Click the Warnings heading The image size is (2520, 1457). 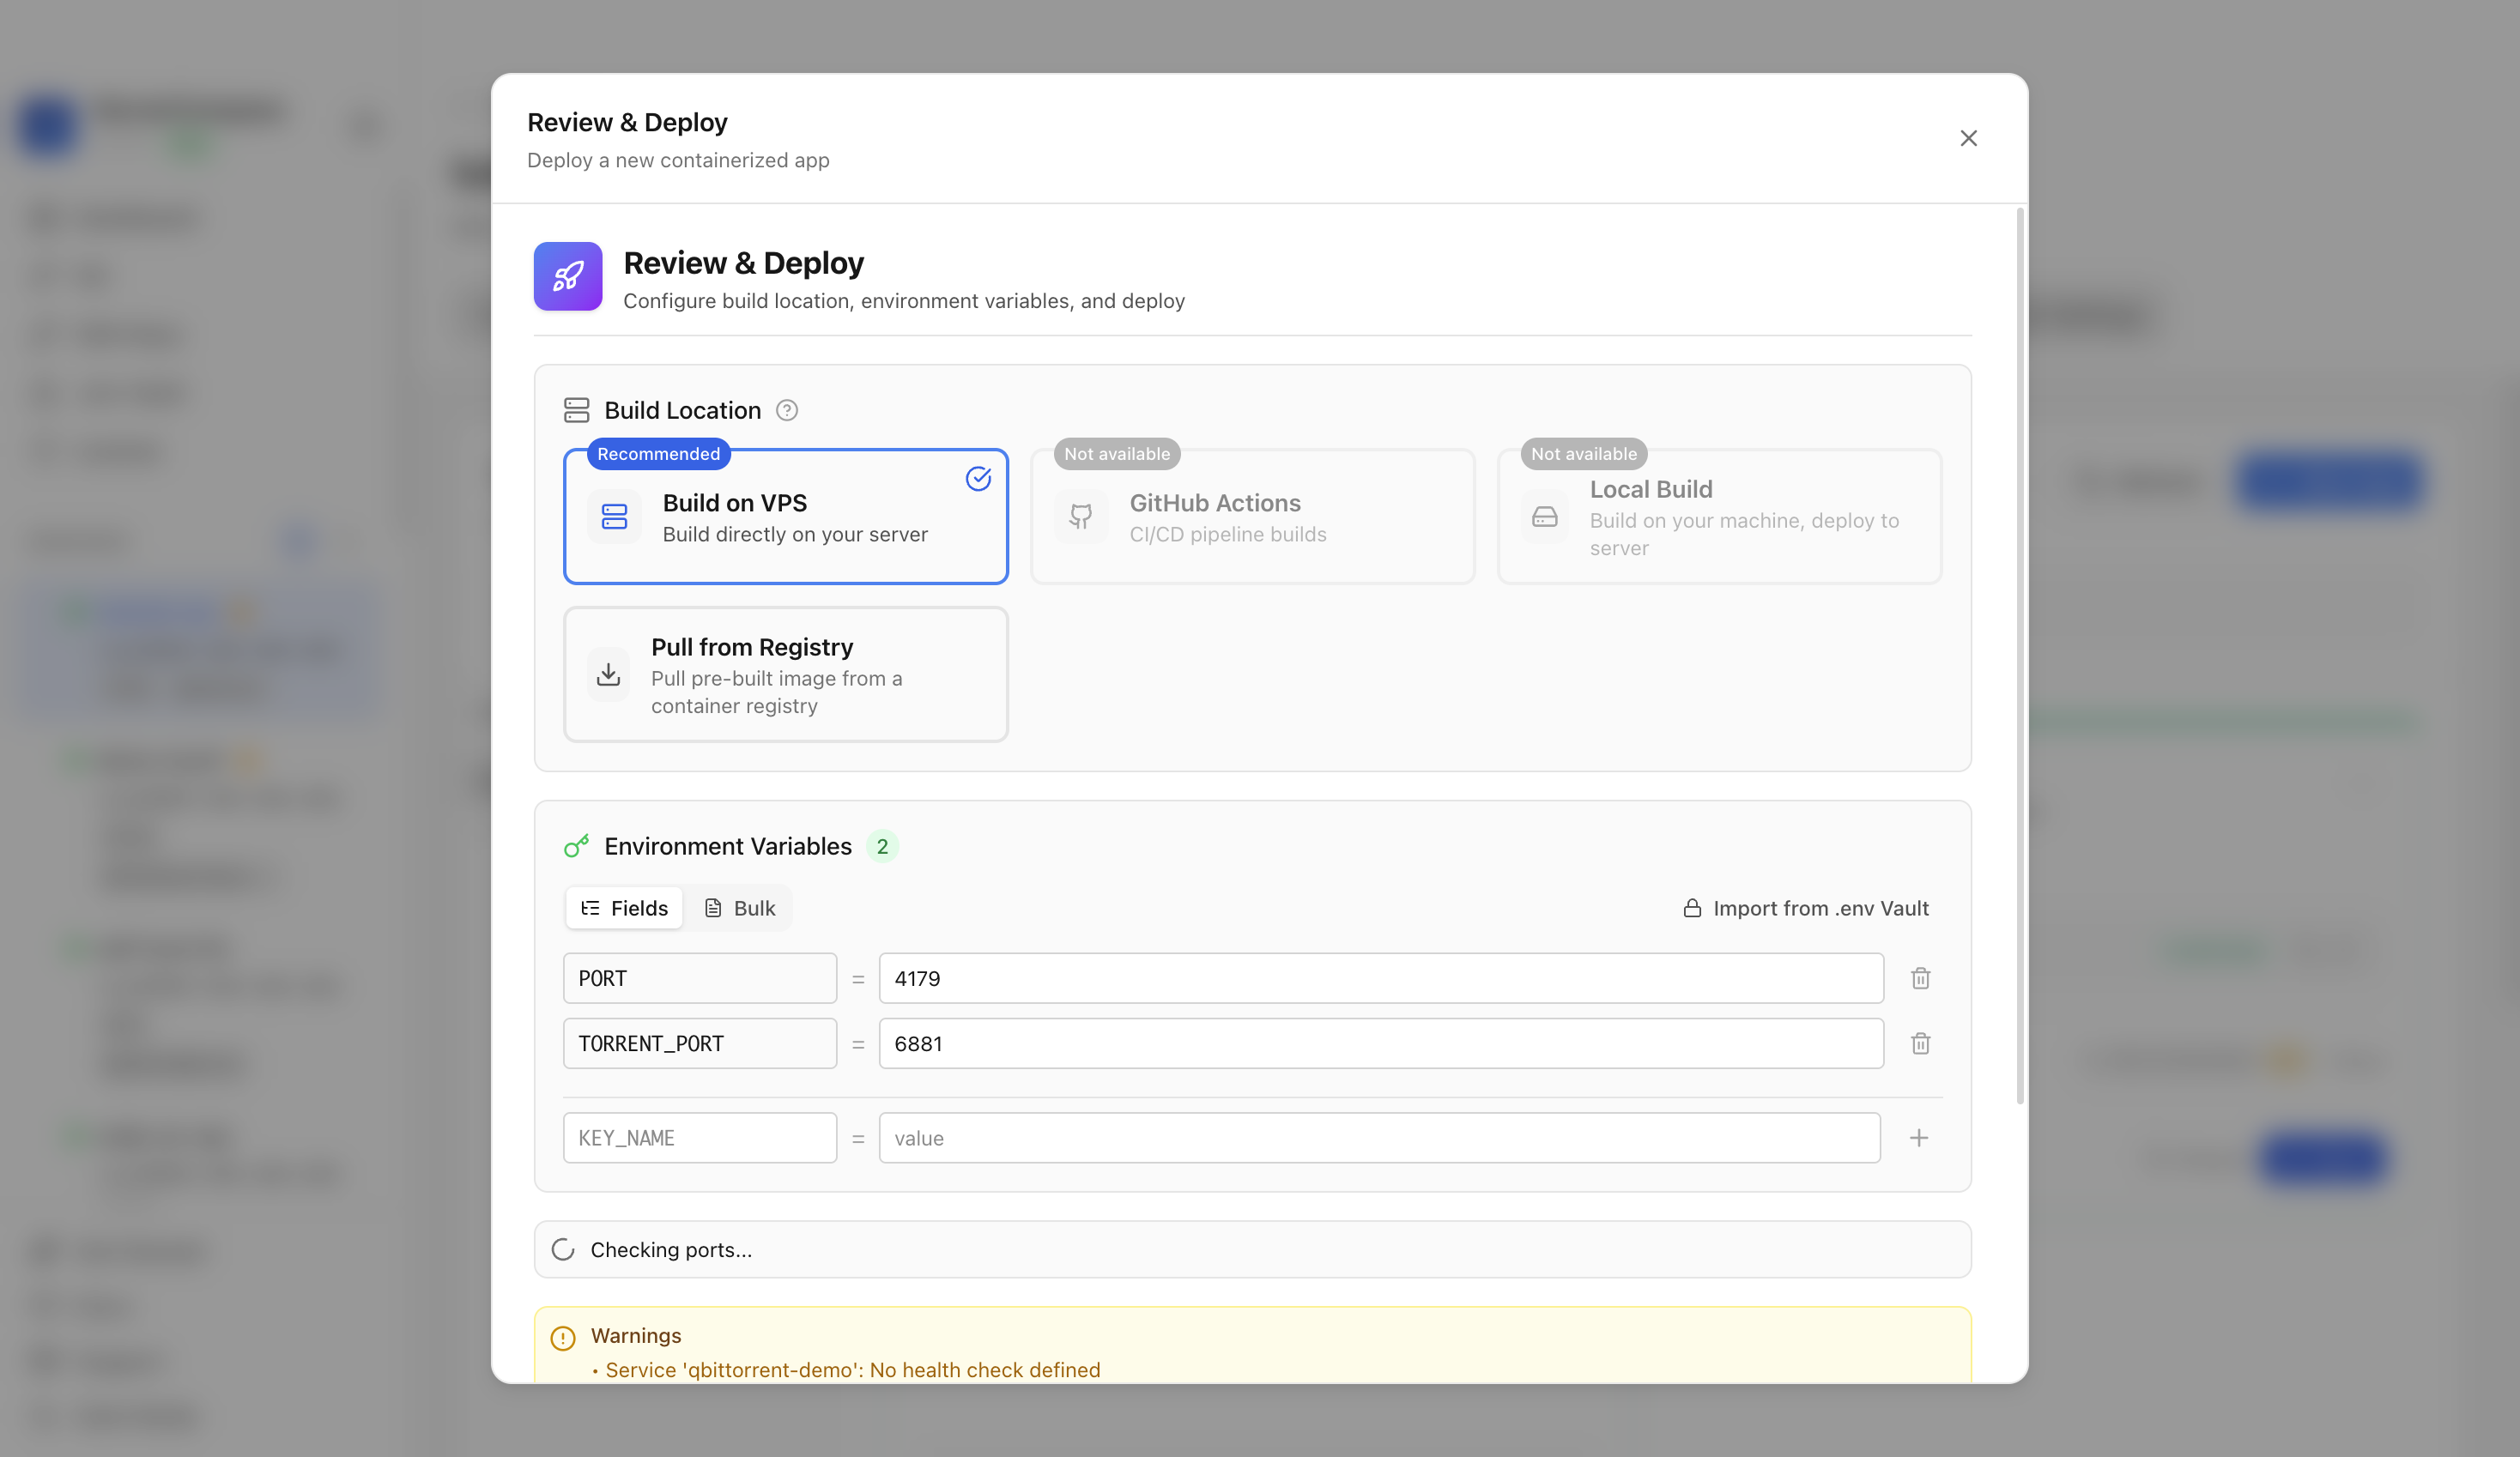click(636, 1336)
